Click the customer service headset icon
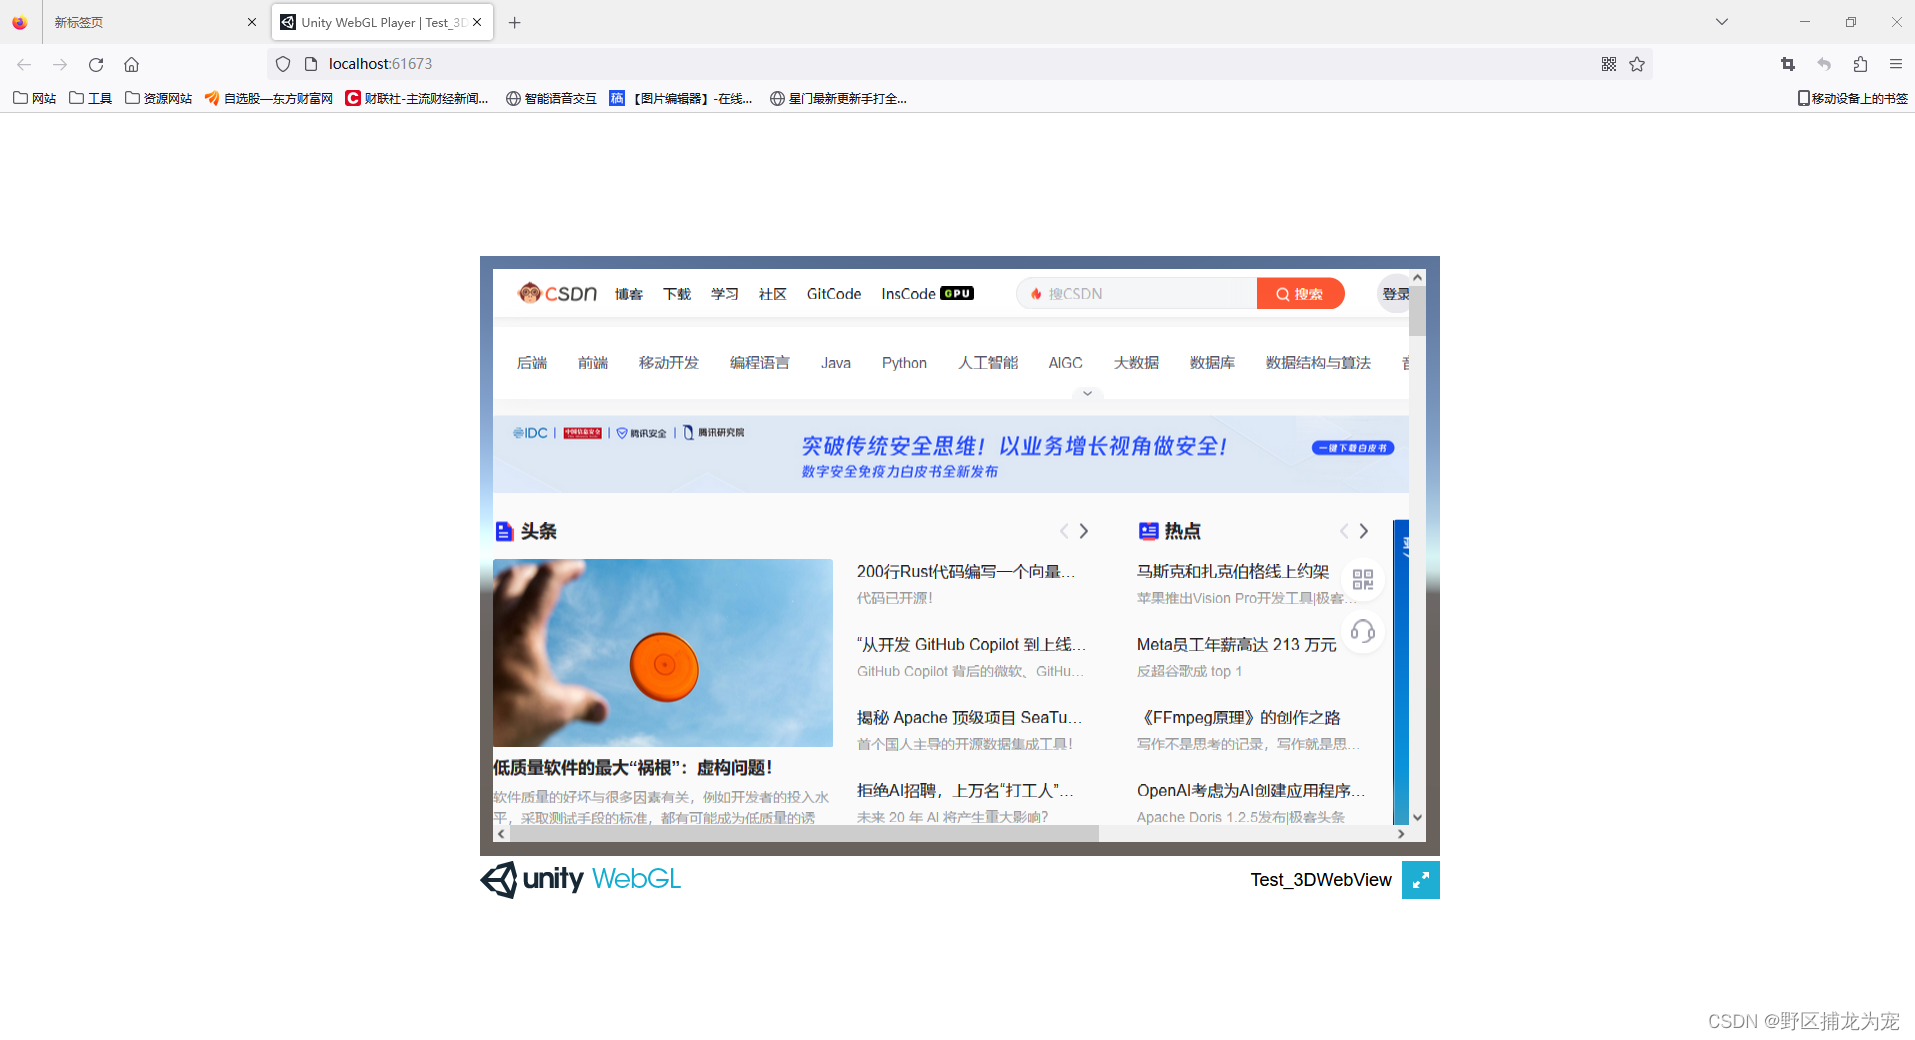This screenshot has height=1040, width=1915. click(x=1363, y=632)
